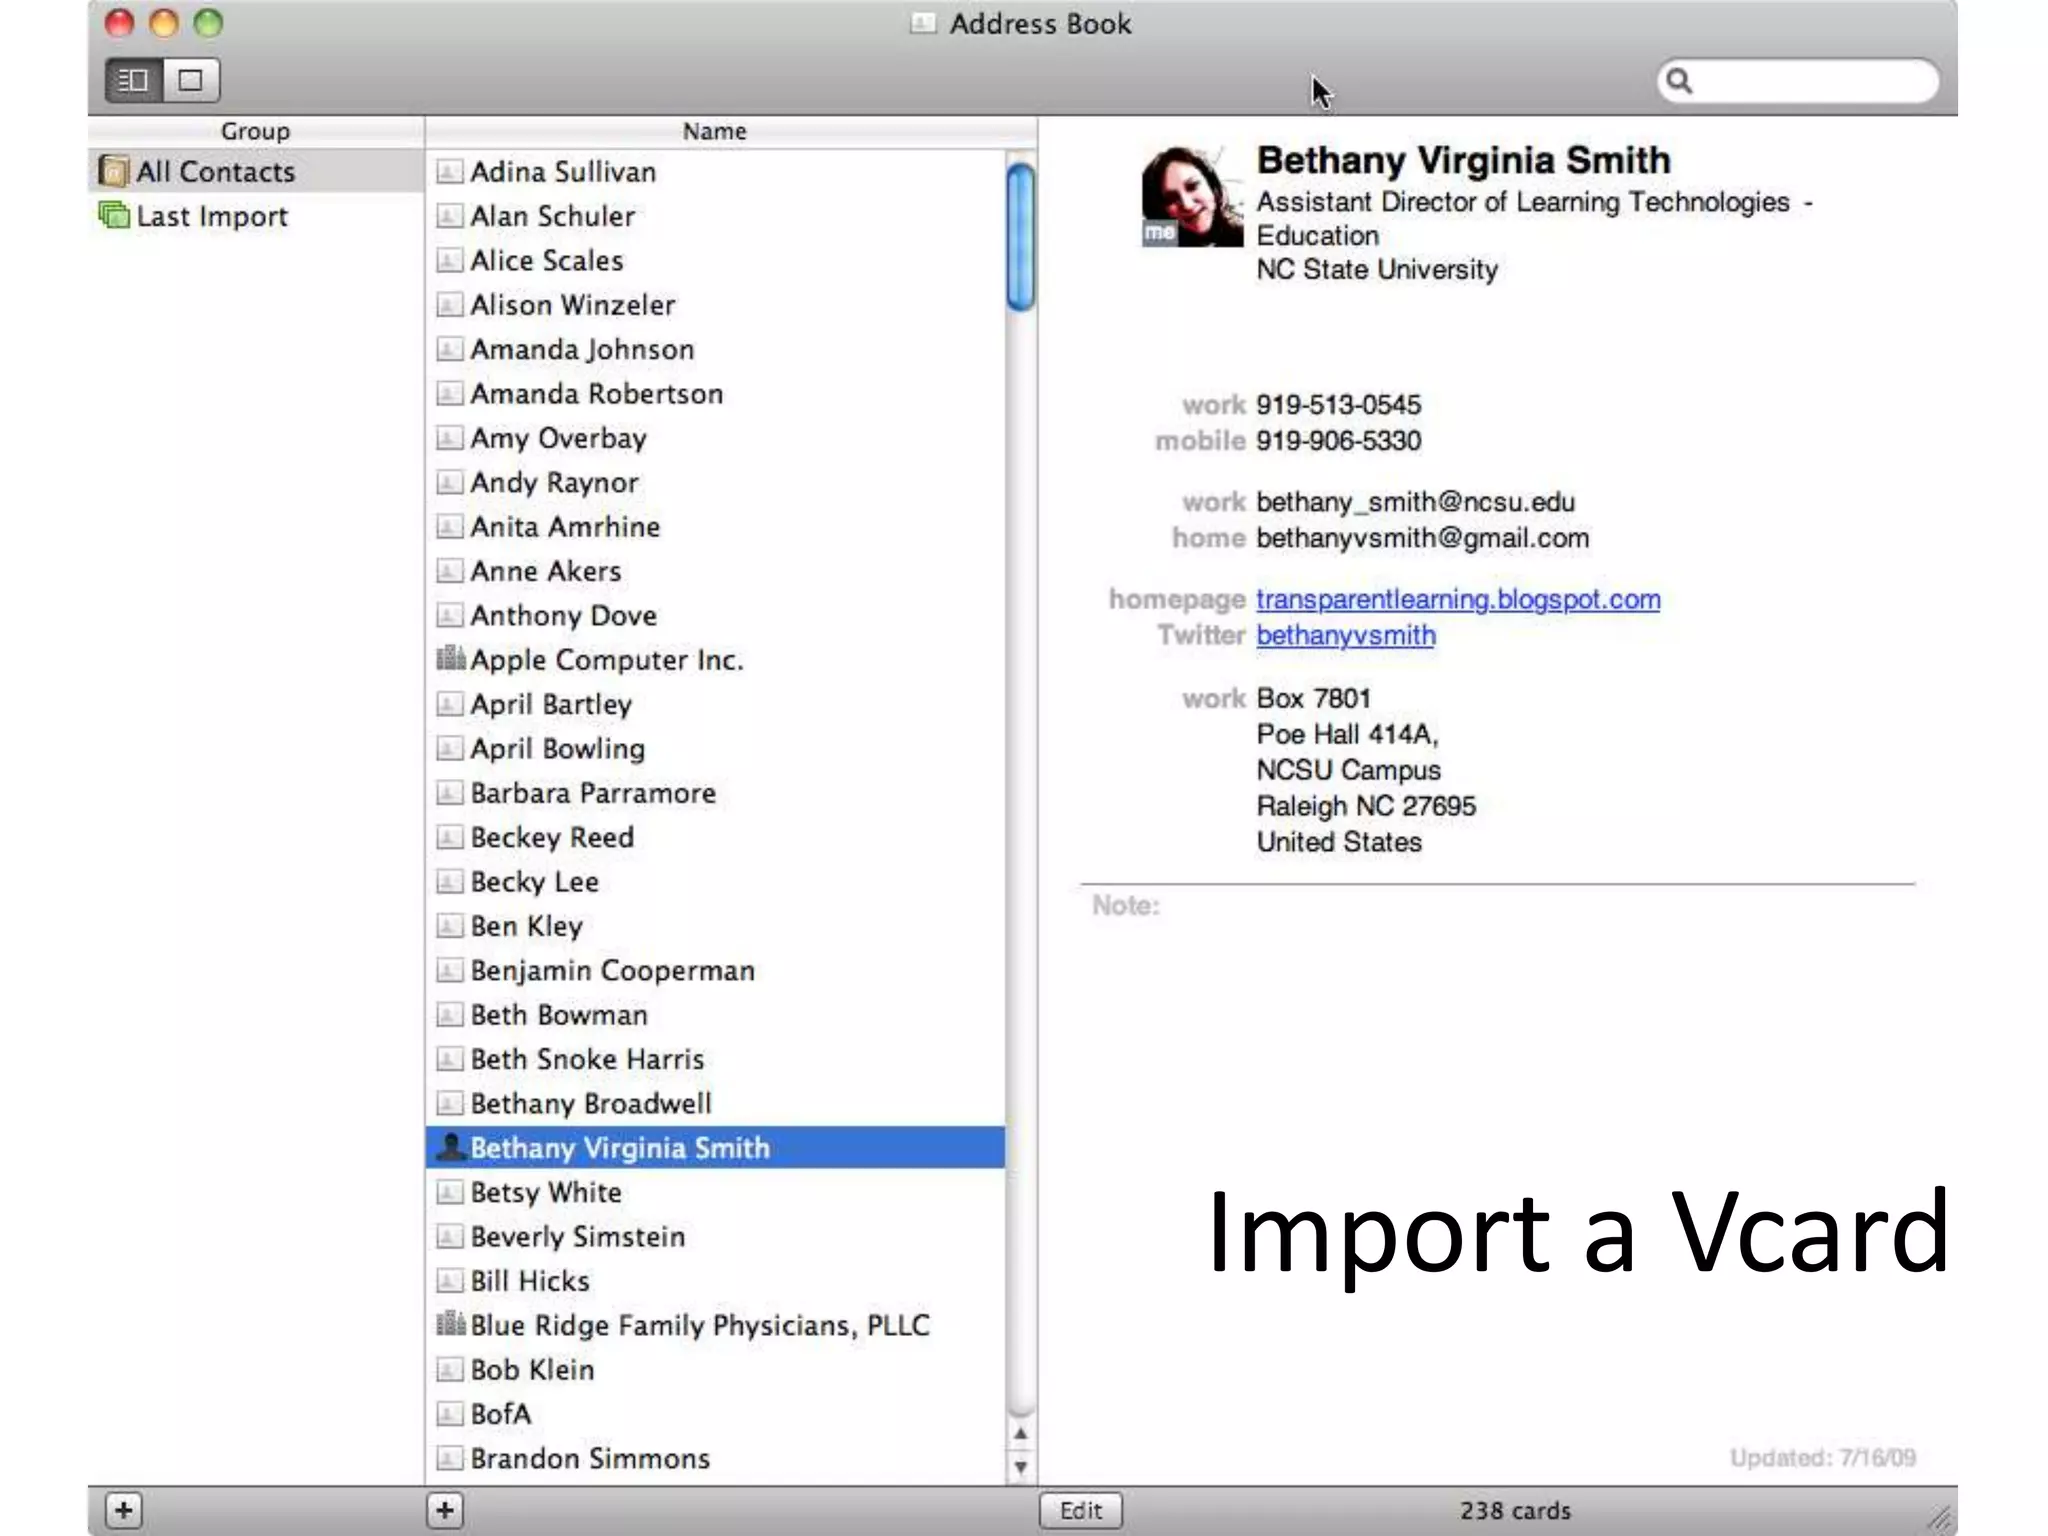Image resolution: width=2048 pixels, height=1536 pixels.
Task: Click the name list scrollbar thumb
Action: pos(1021,238)
